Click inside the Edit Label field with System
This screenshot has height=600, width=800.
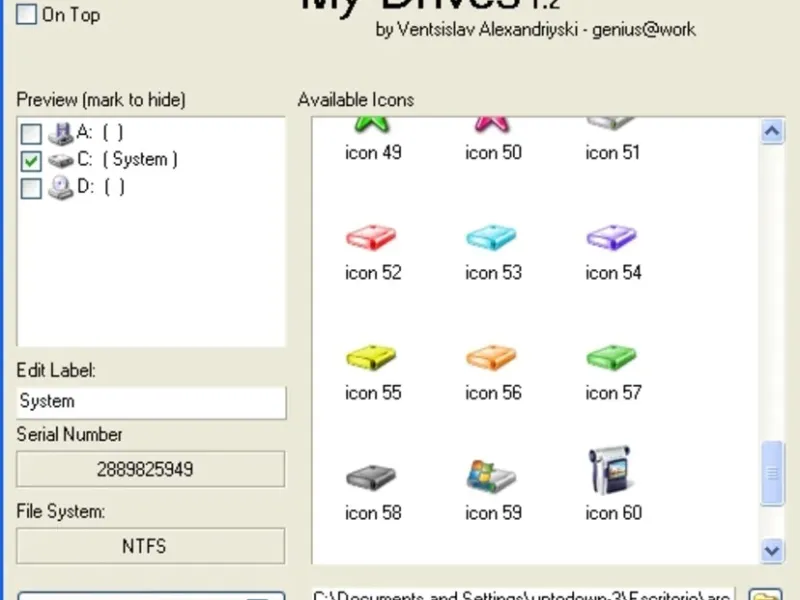(151, 402)
